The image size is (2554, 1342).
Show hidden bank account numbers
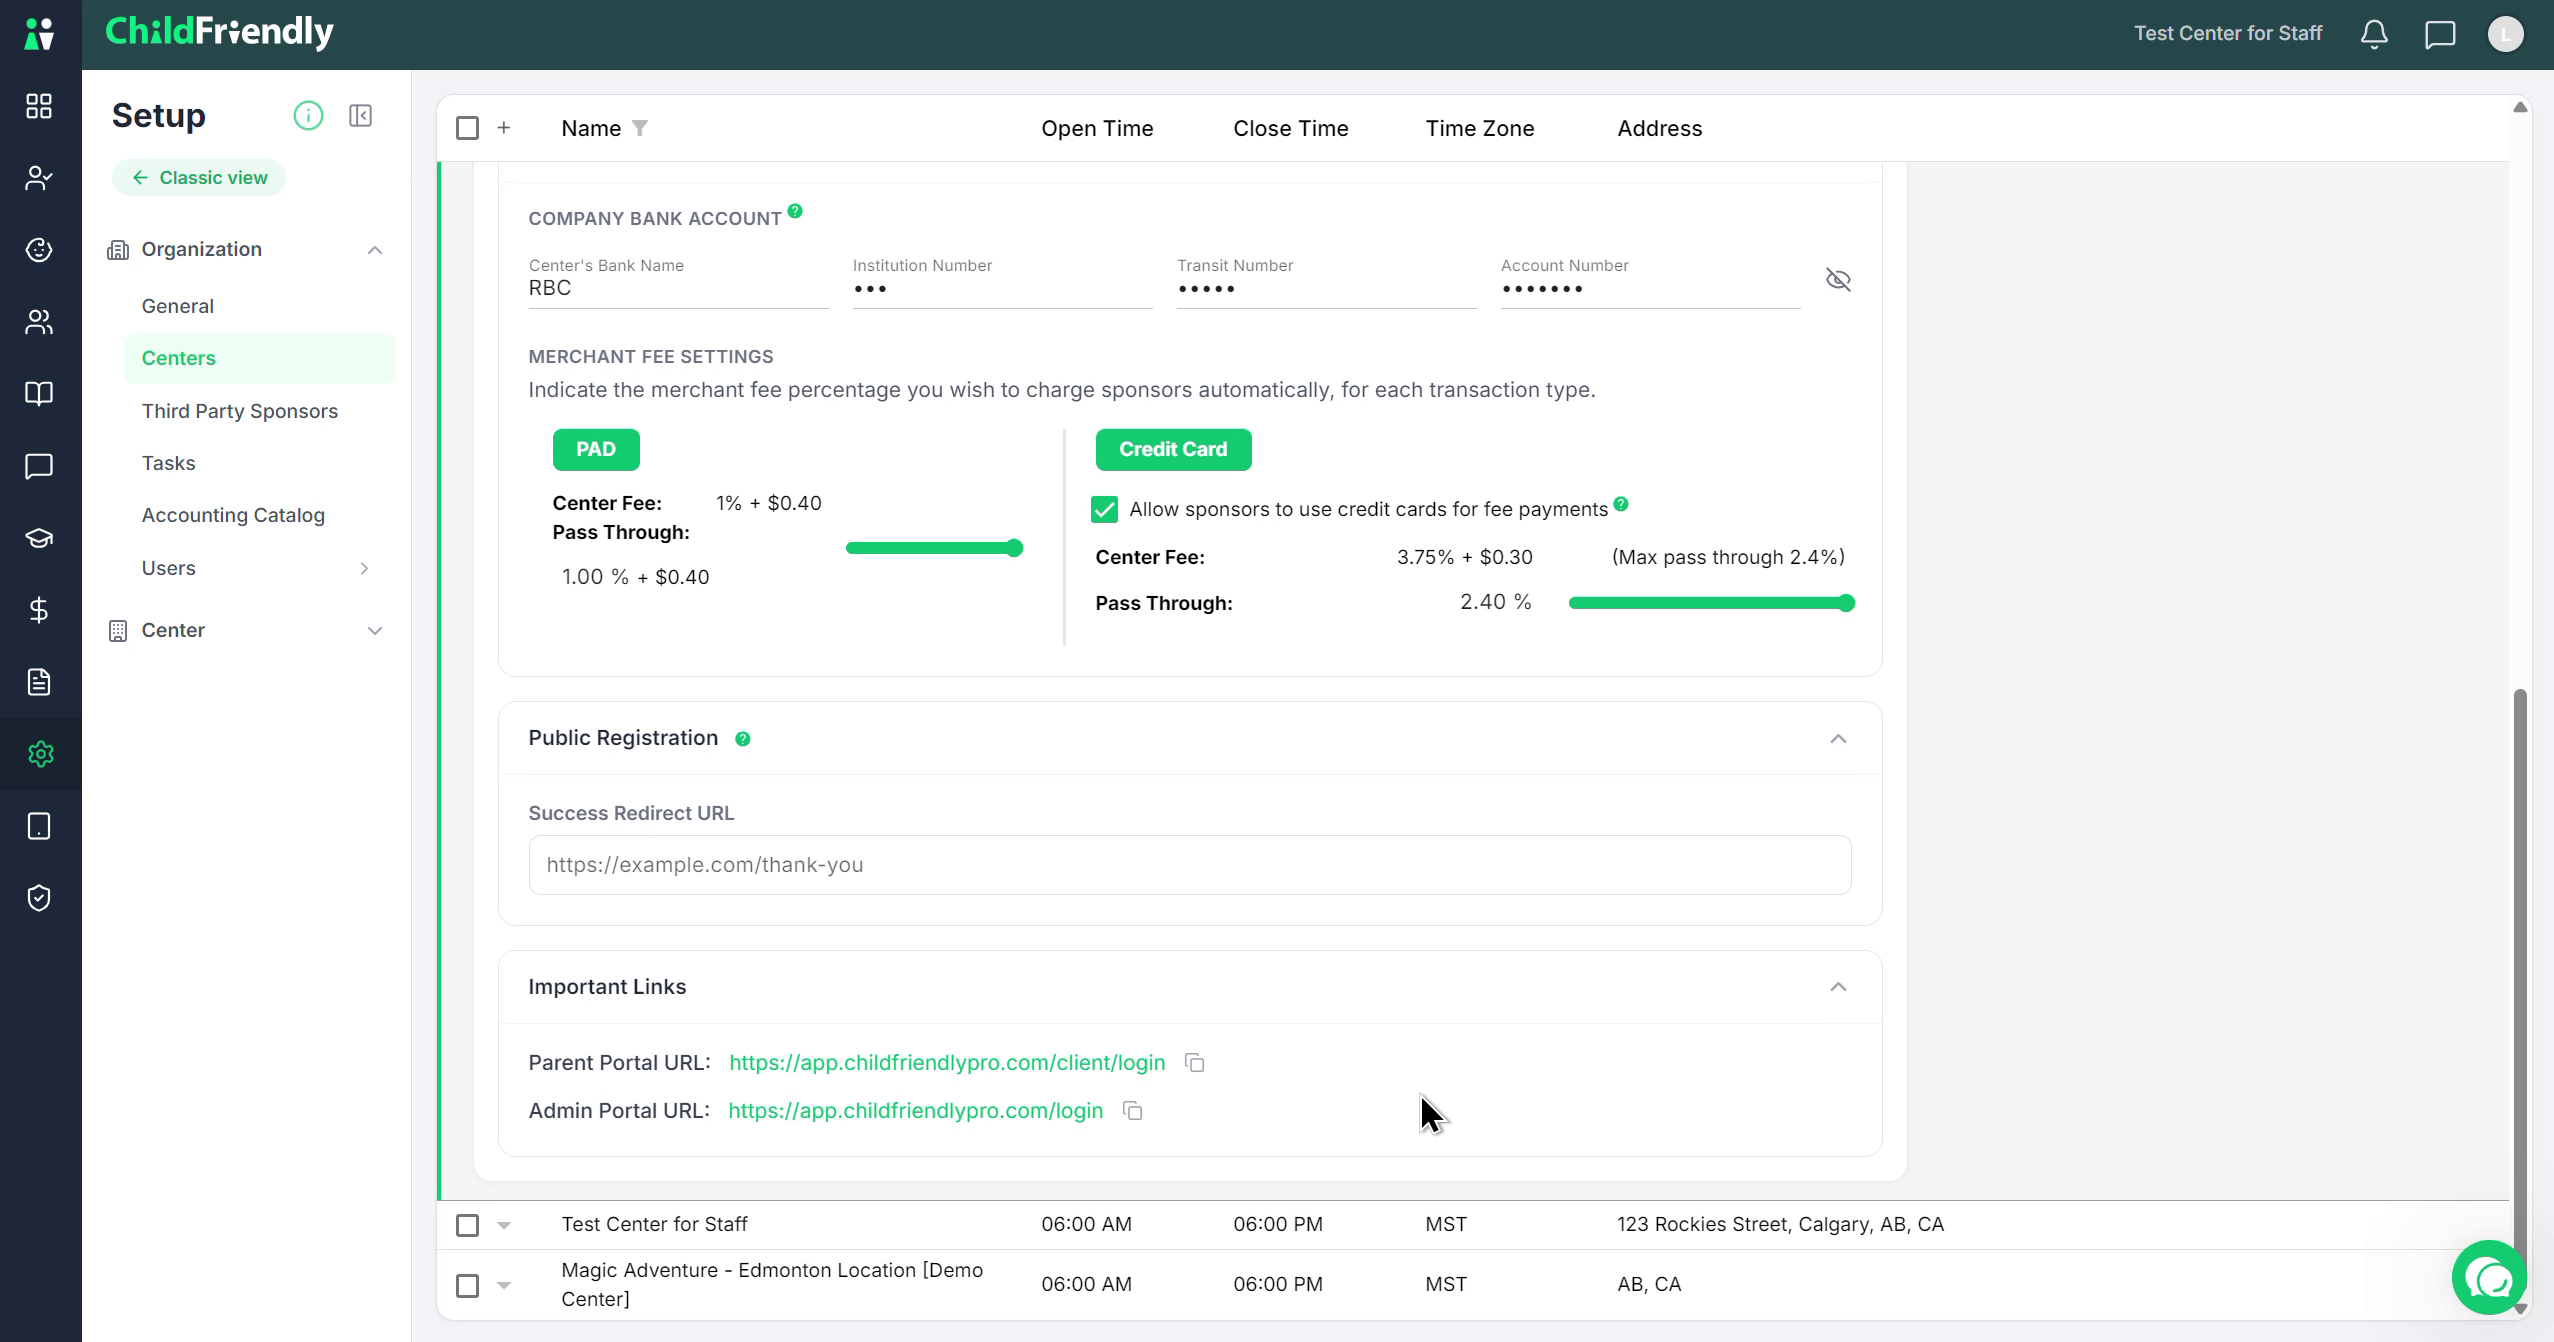1838,279
